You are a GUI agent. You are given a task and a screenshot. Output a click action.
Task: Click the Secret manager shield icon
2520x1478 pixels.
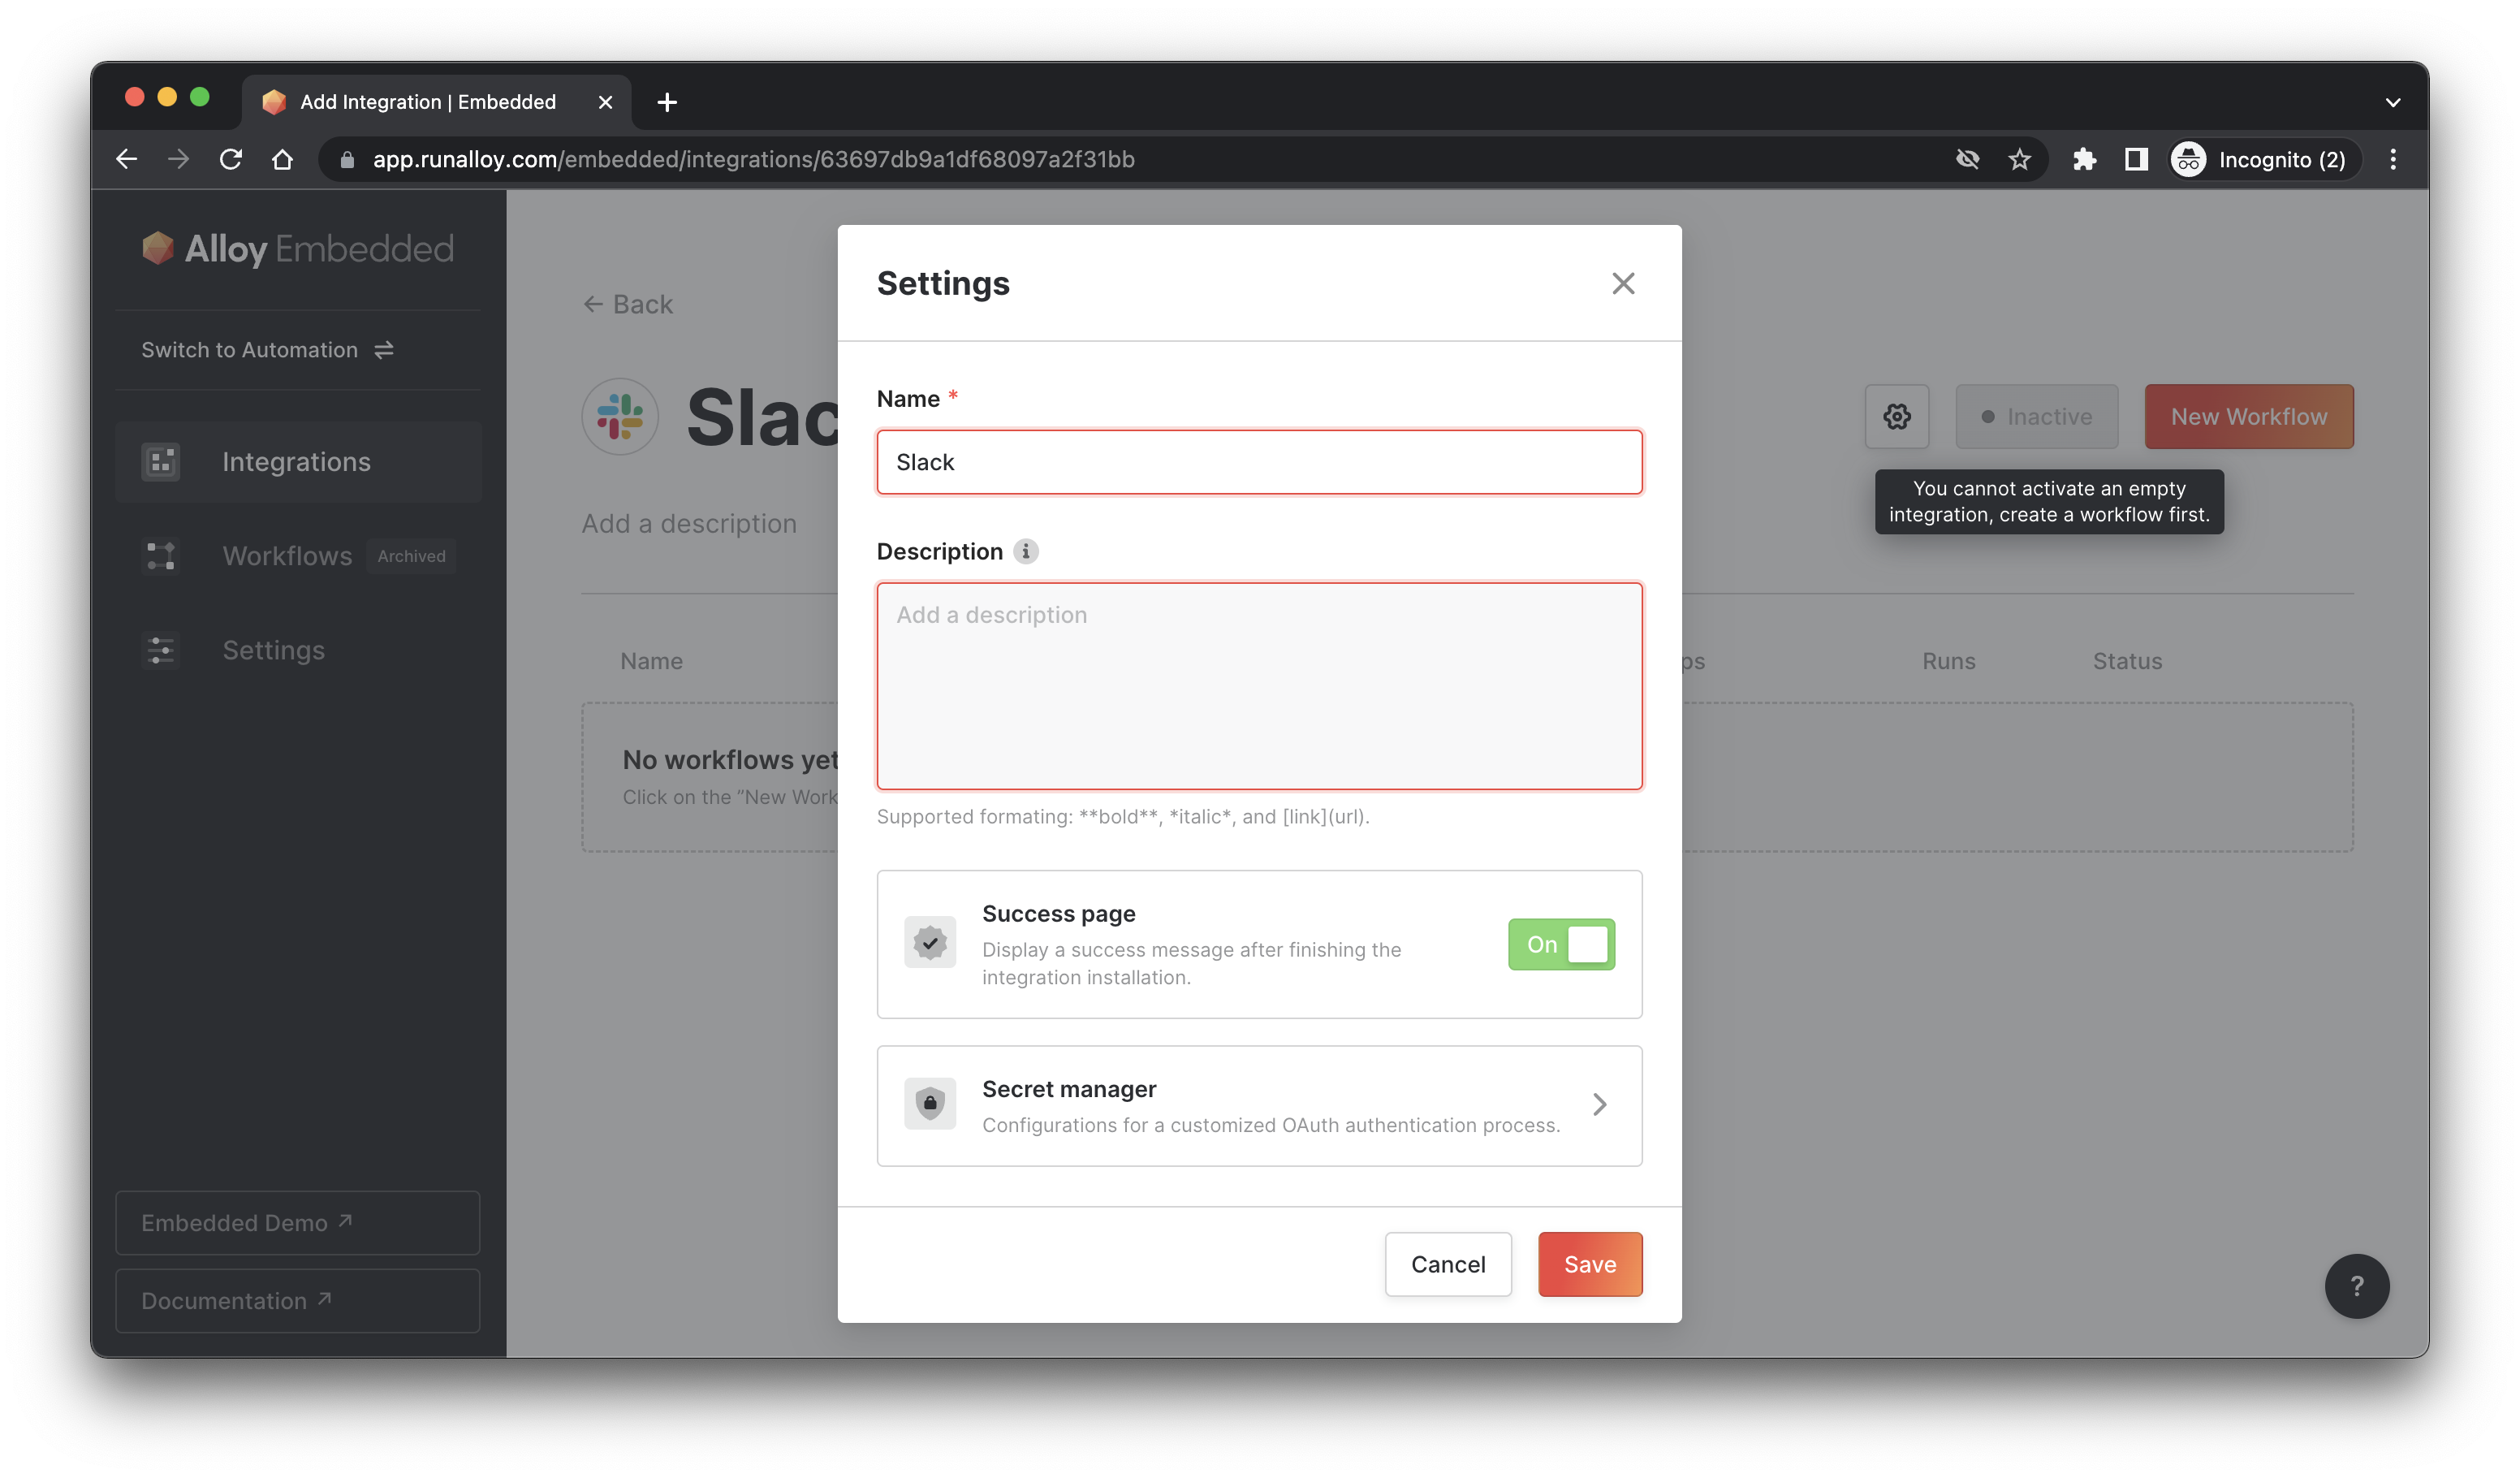(929, 1104)
